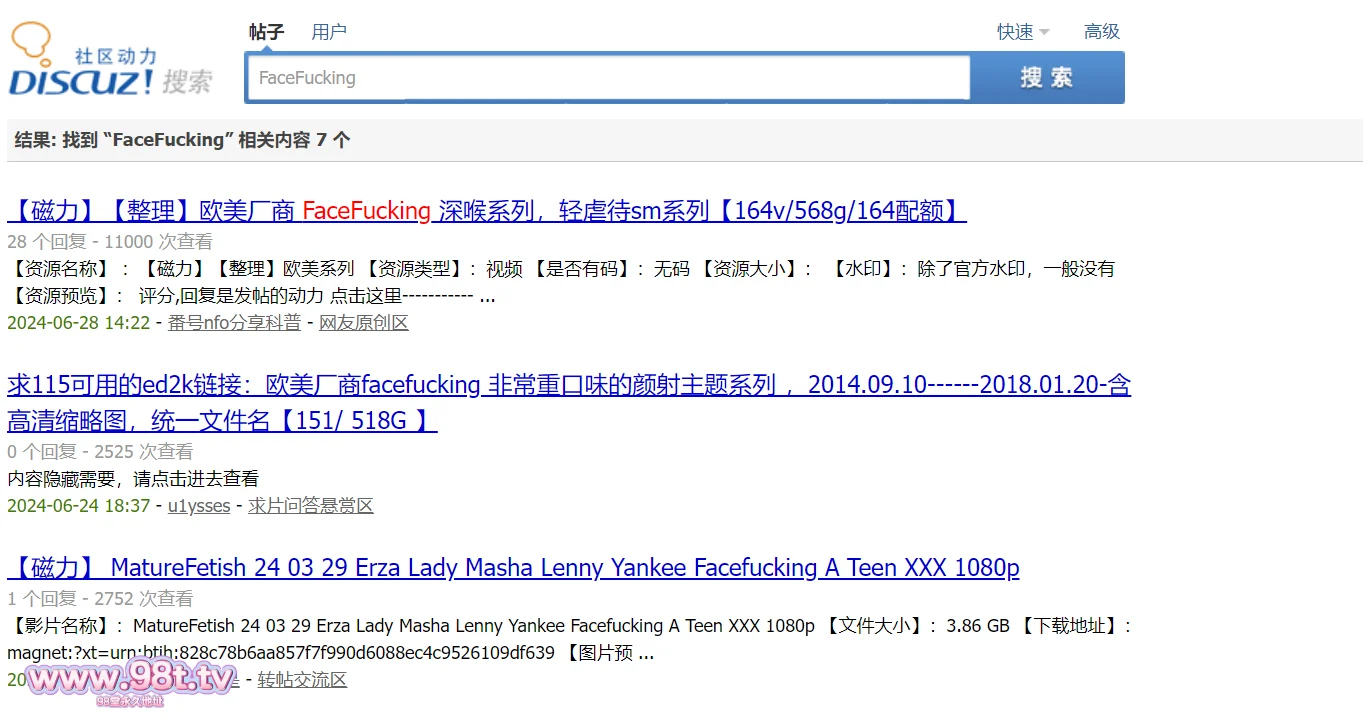This screenshot has height=716, width=1363.
Task: Go to the 网友原创区 forum section
Action: pos(364,323)
